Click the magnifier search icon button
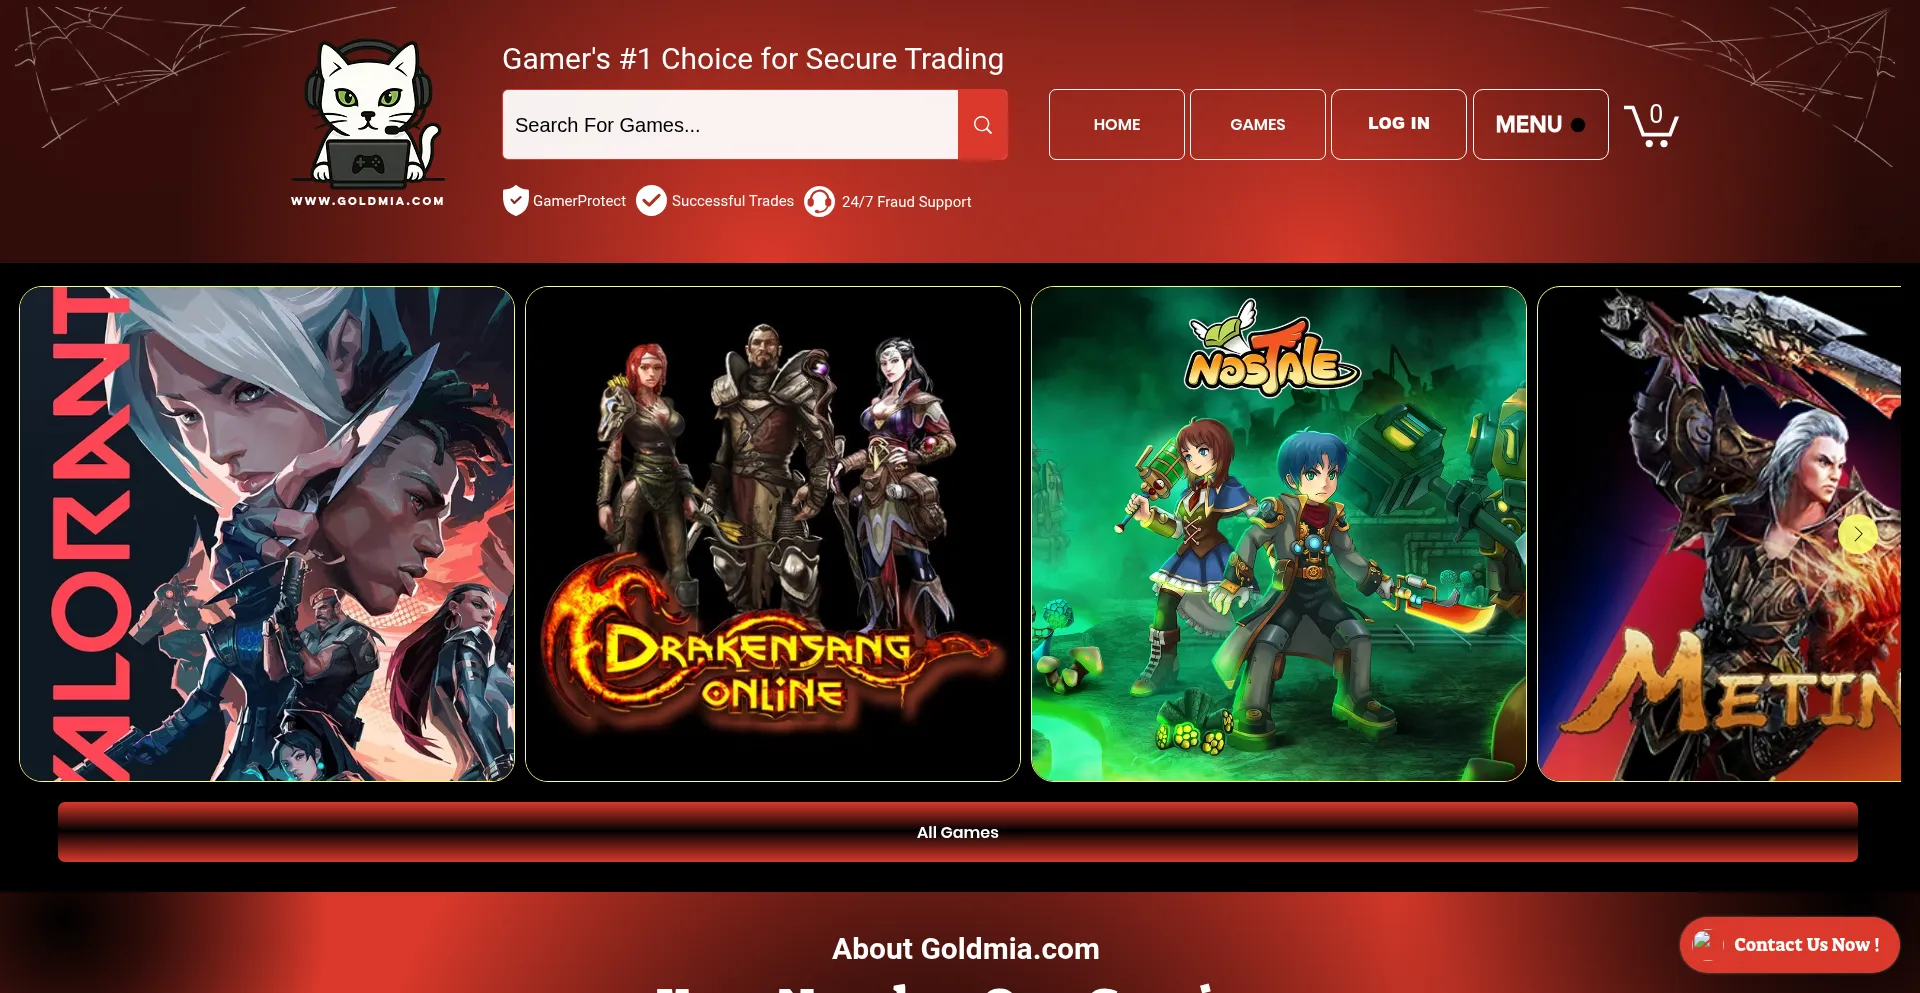This screenshot has height=993, width=1920. (983, 125)
